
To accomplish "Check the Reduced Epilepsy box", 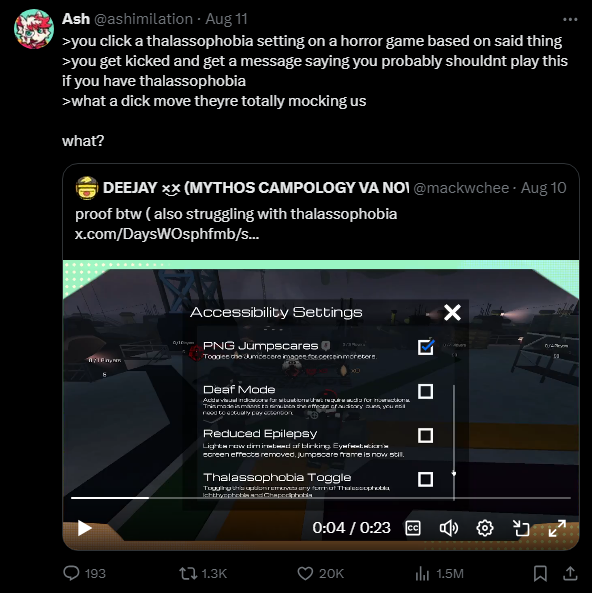I will 426,435.
